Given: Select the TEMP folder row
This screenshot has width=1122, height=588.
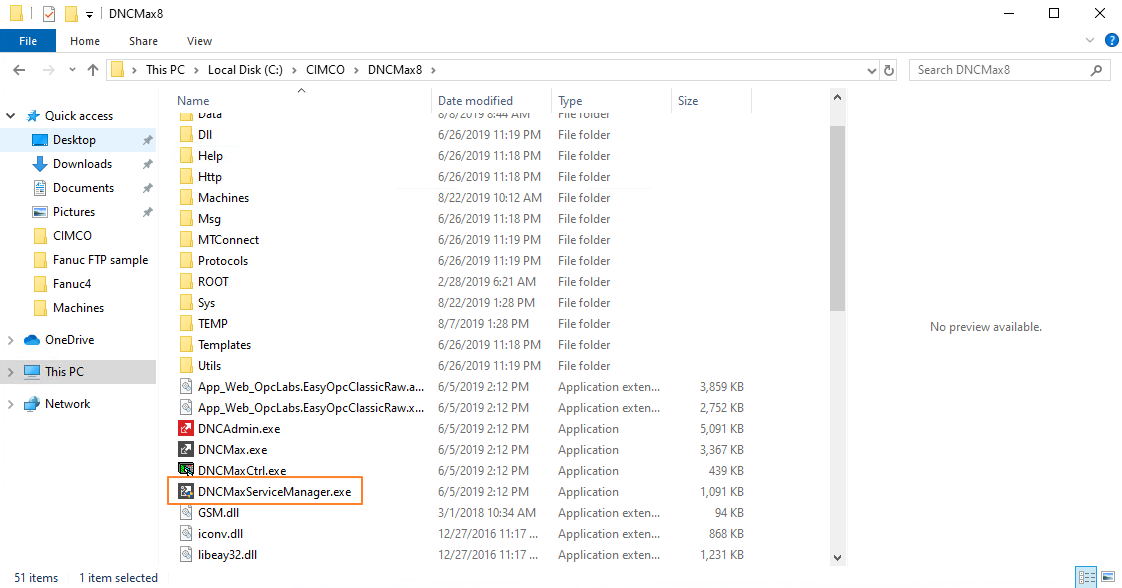Looking at the screenshot, I should pyautogui.click(x=462, y=324).
